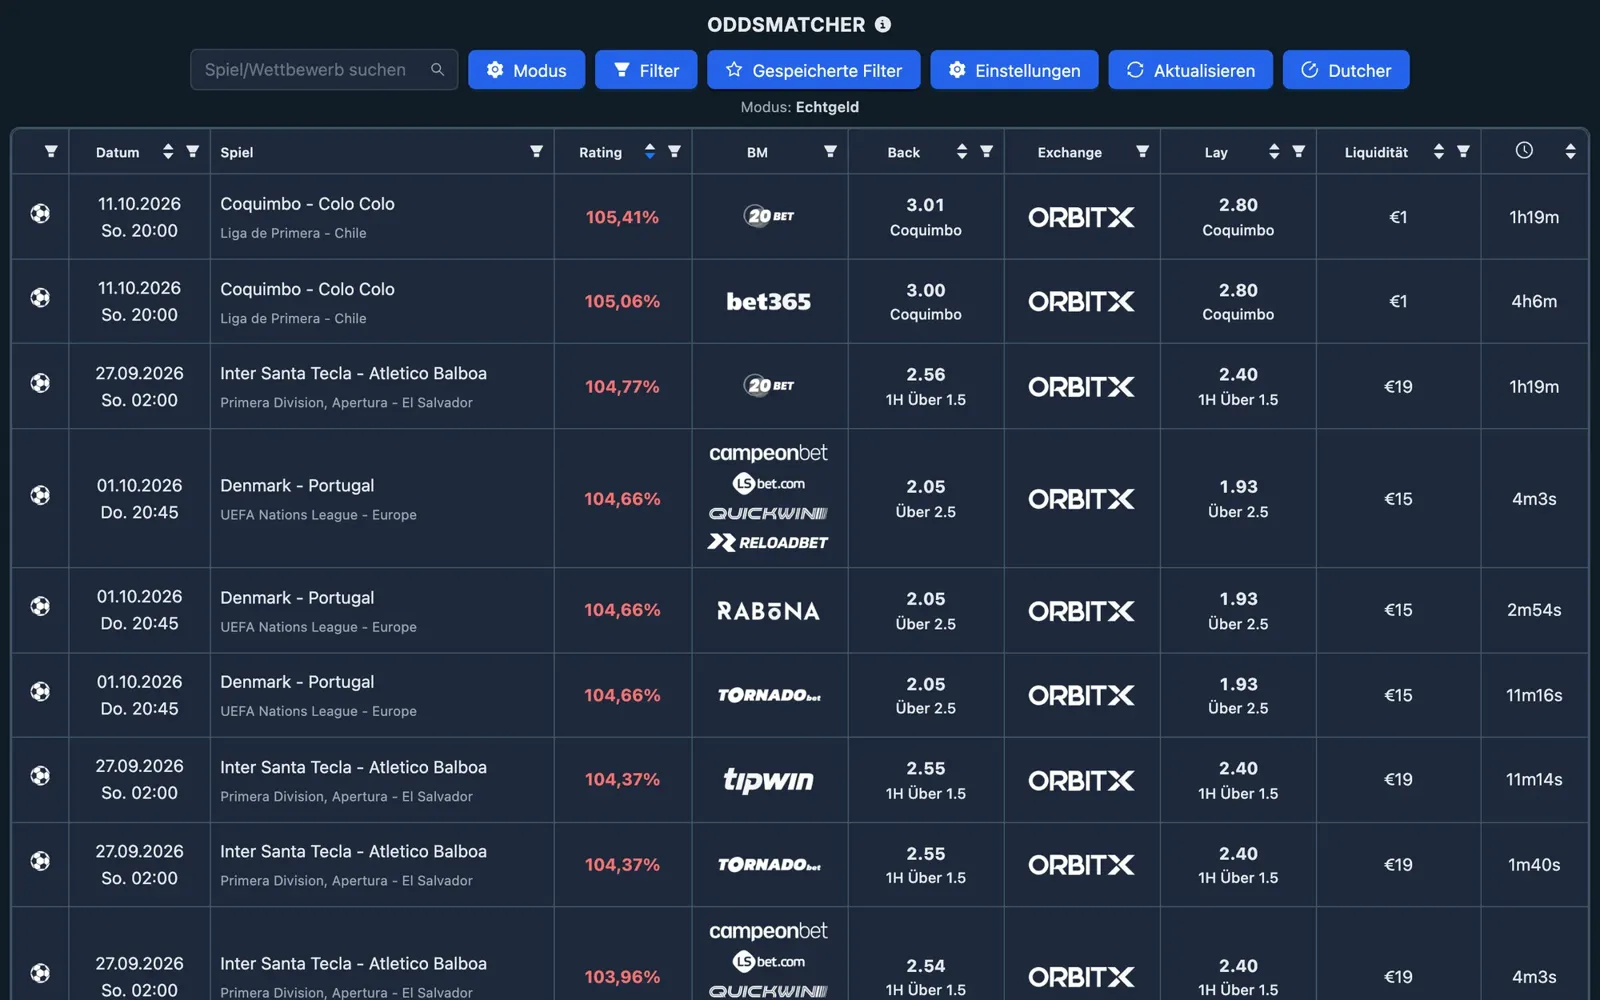Click the 4h6m update time
The image size is (1600, 1000).
click(1534, 301)
